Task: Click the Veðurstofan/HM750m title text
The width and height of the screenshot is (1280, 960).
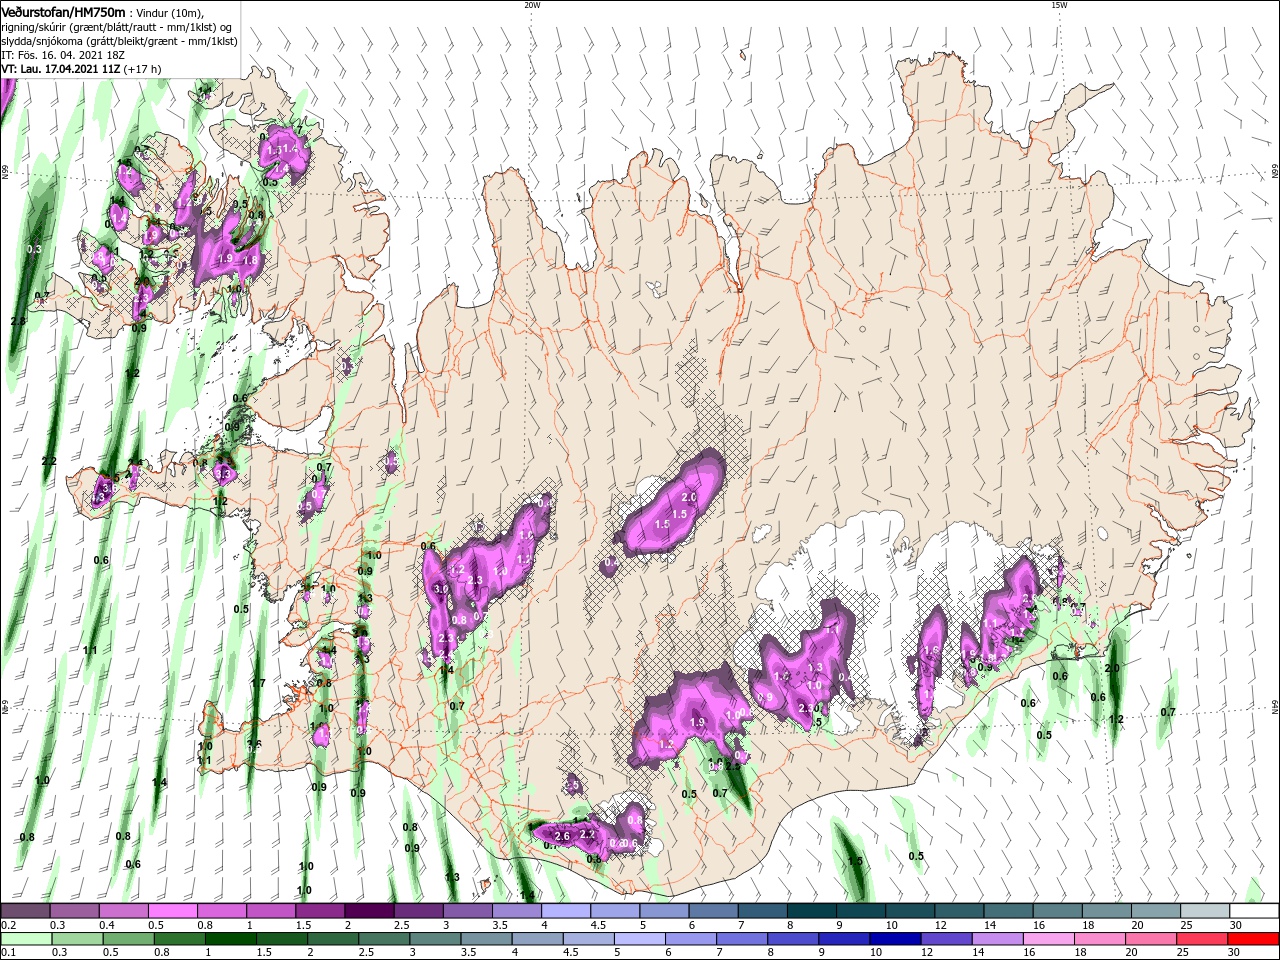Action: tap(63, 11)
